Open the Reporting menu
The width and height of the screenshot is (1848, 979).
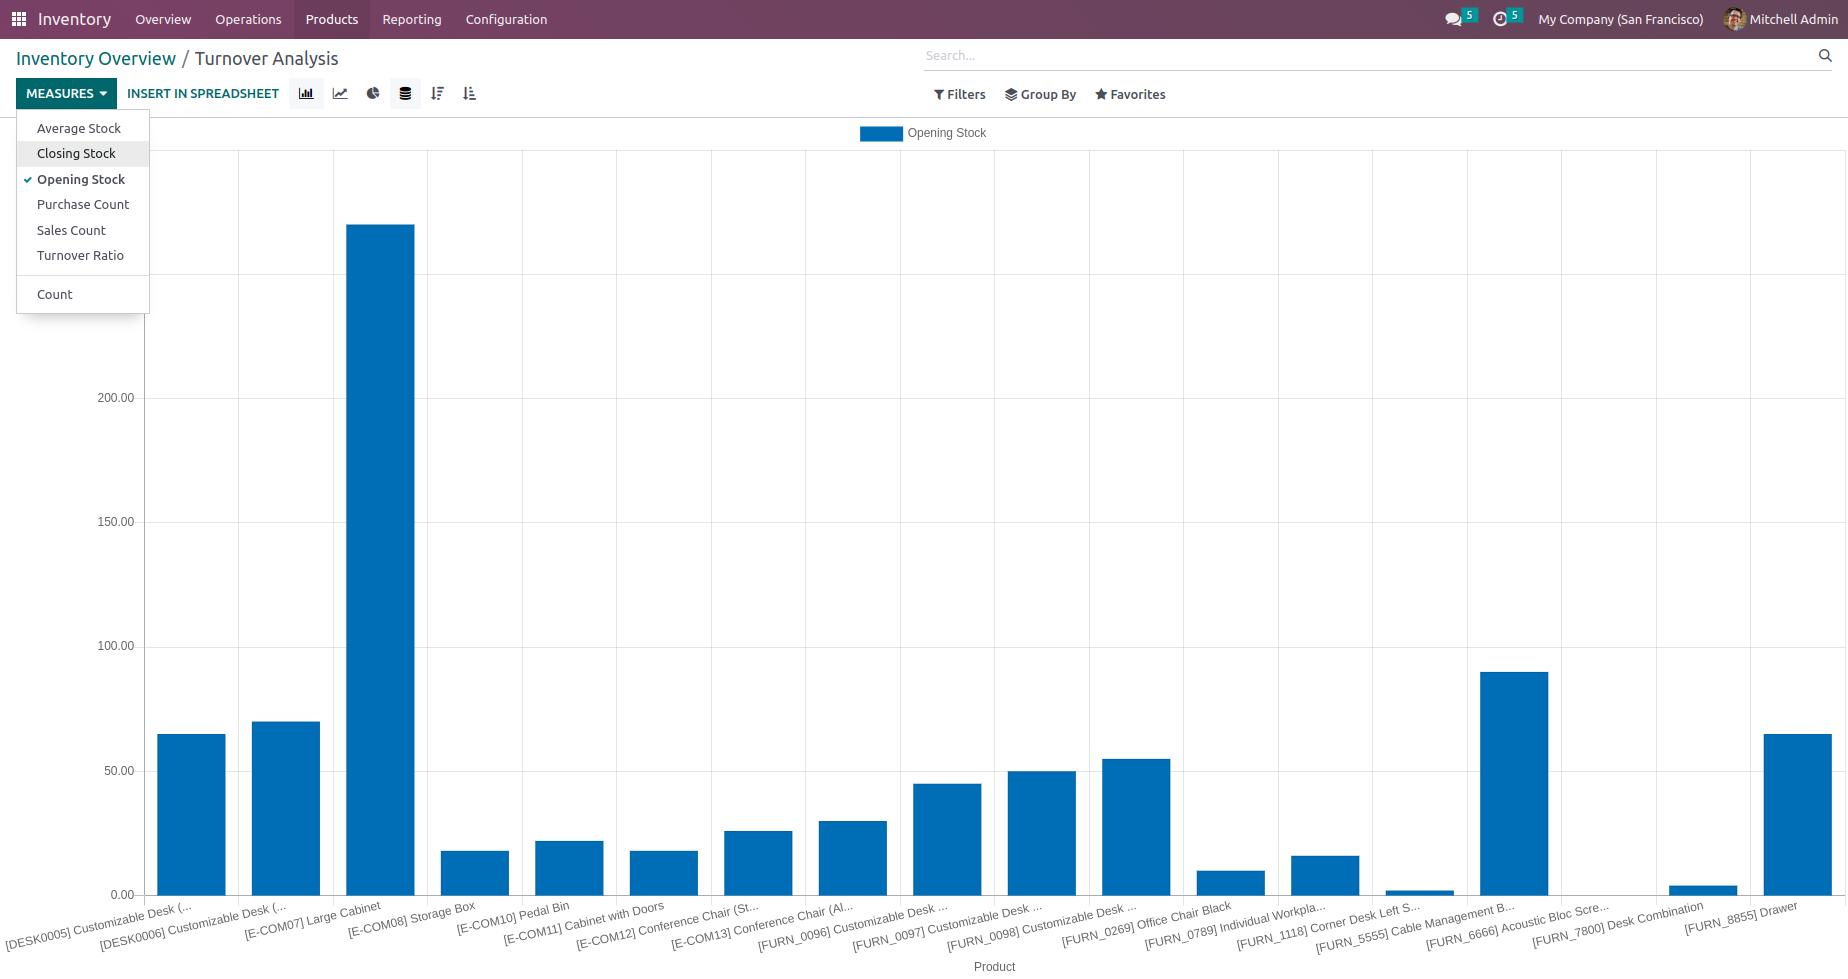click(411, 19)
